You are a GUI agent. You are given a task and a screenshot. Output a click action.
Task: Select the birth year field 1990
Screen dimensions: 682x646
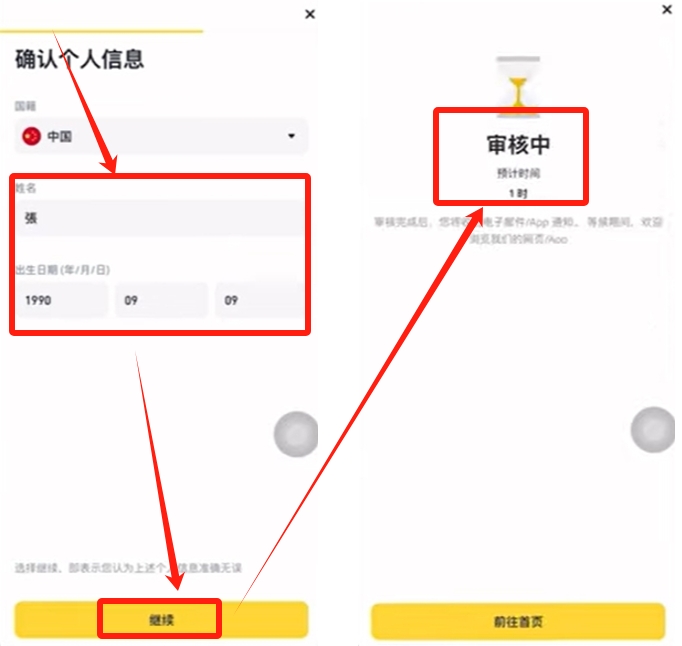tap(62, 300)
